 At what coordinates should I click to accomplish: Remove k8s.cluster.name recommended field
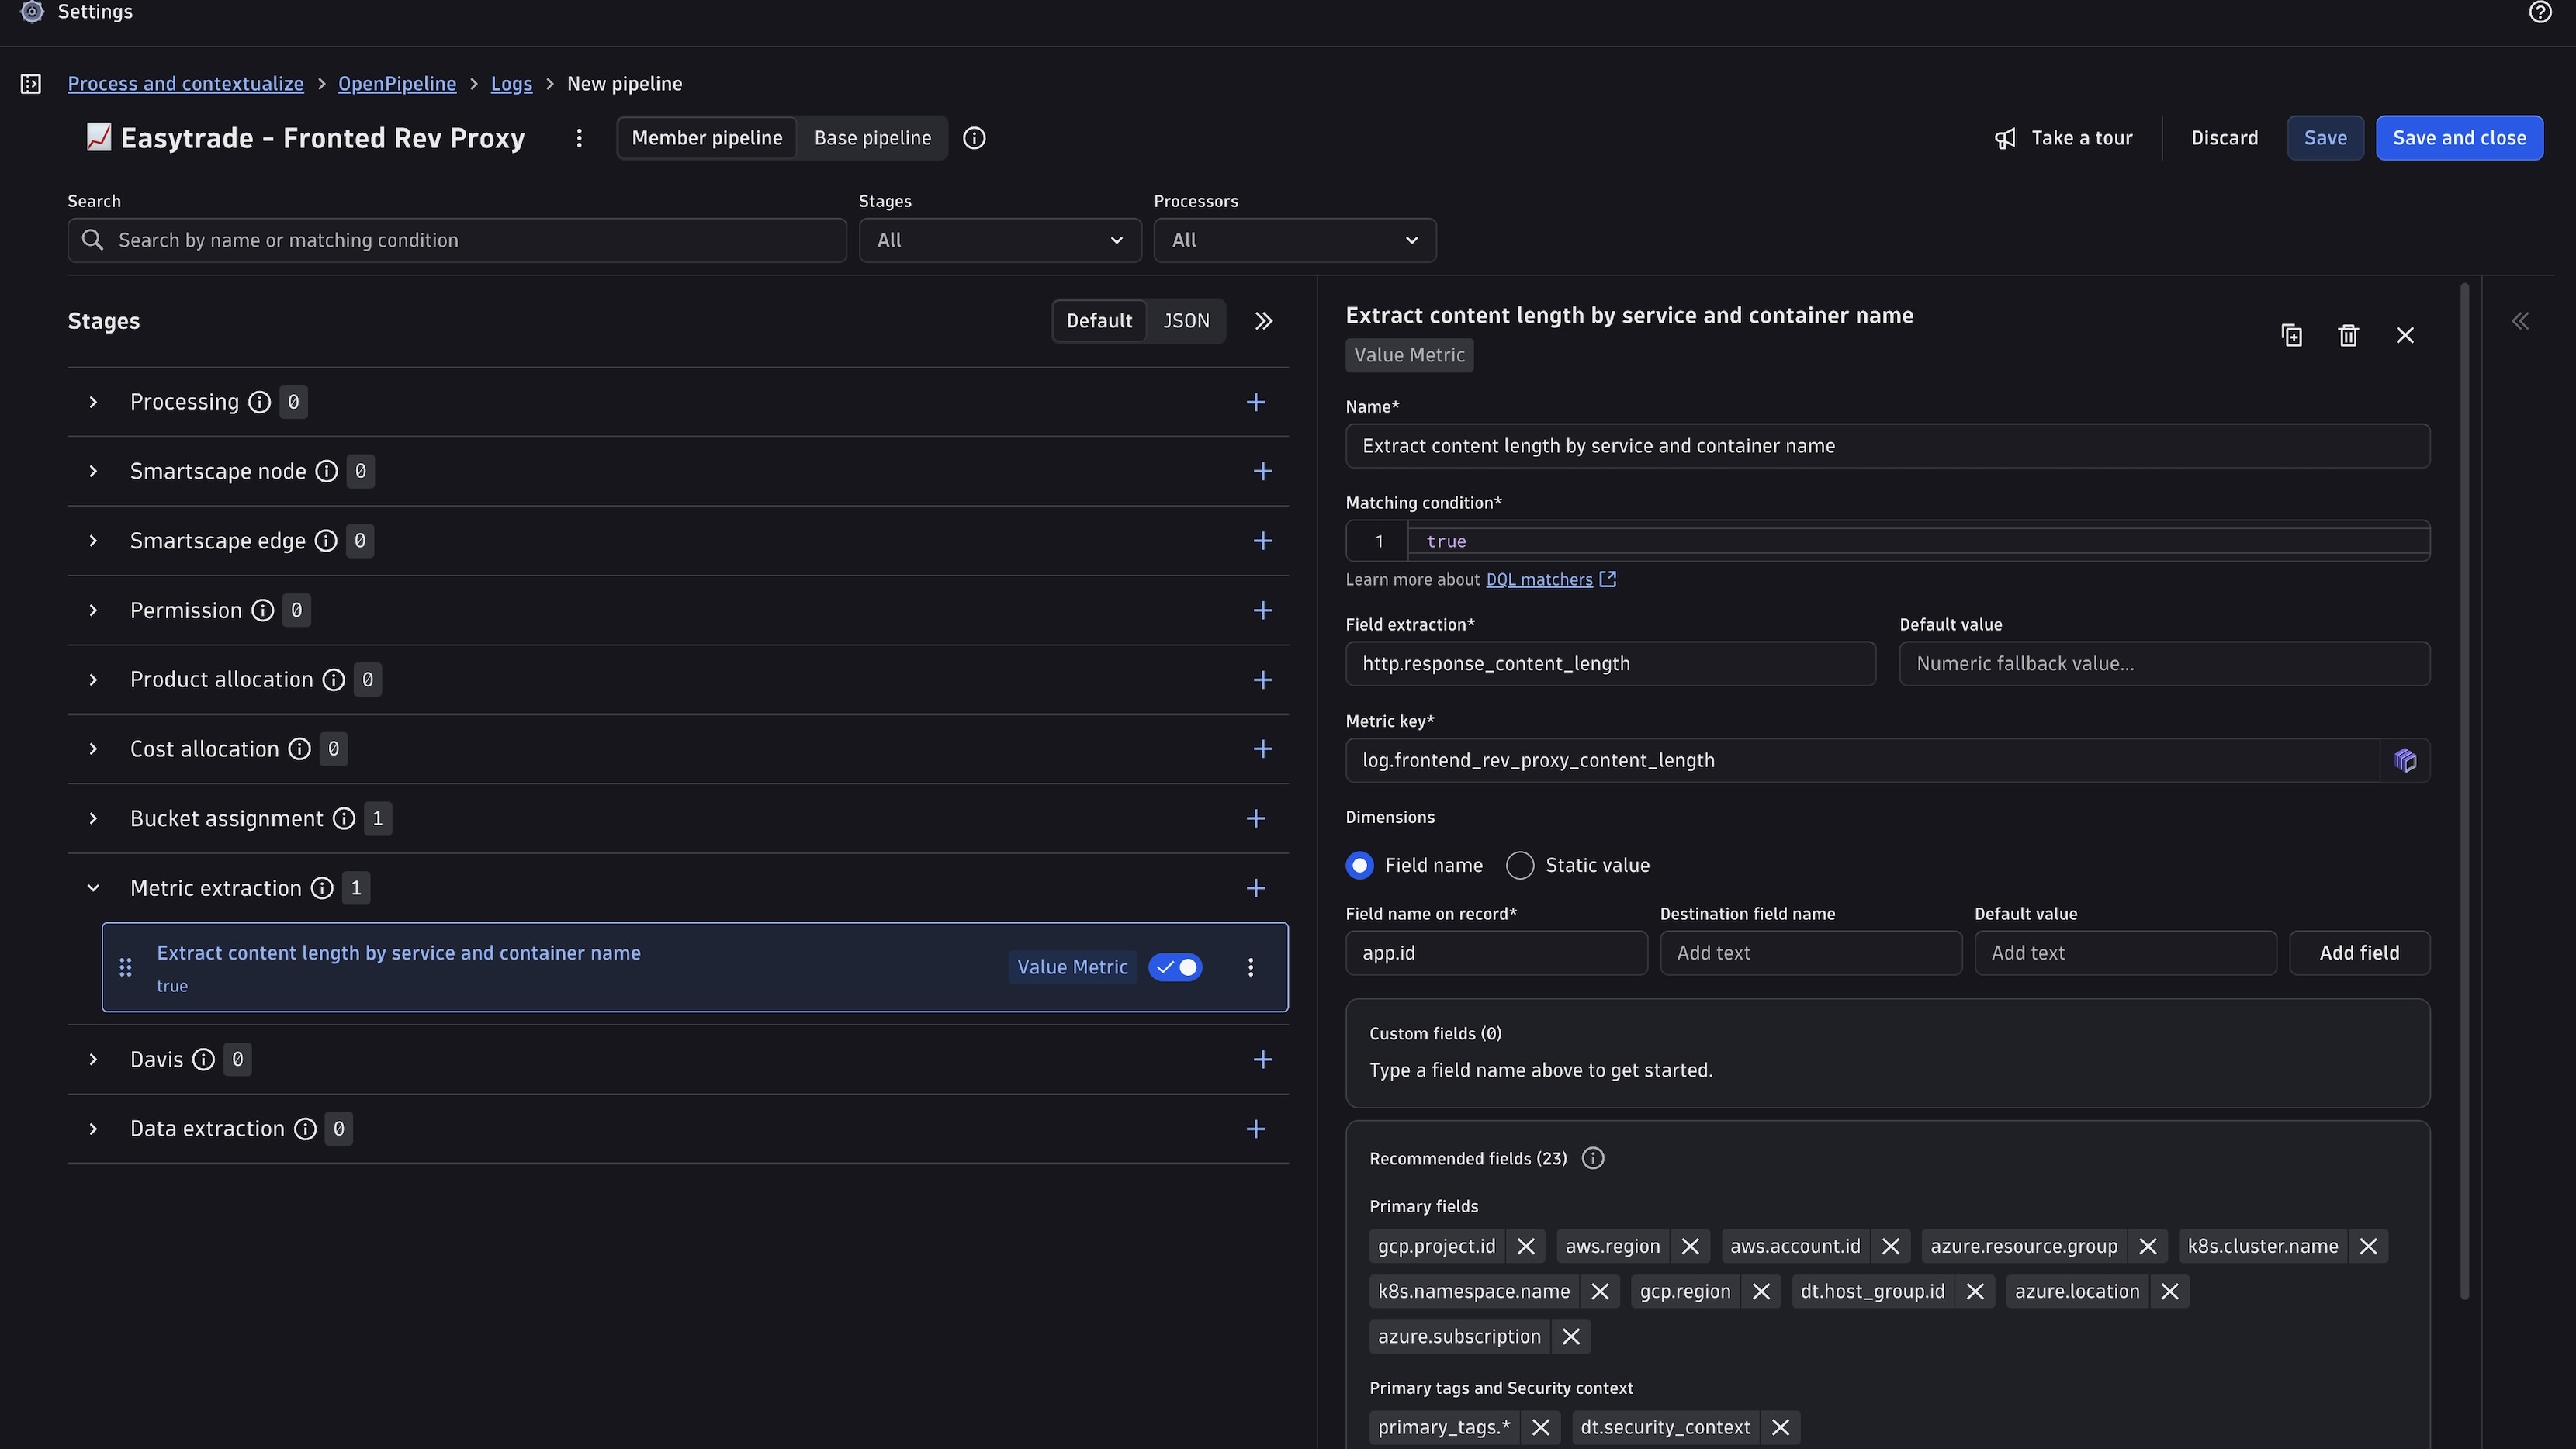[2368, 1246]
